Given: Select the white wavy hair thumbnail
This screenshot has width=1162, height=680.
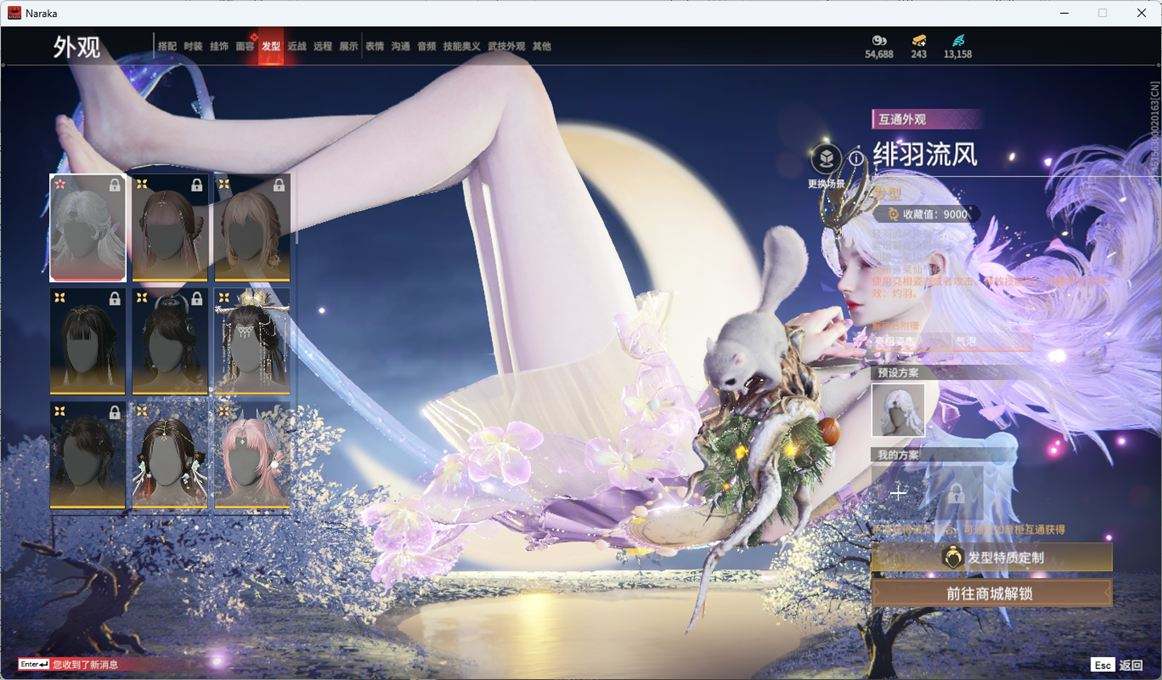Looking at the screenshot, I should (87, 228).
